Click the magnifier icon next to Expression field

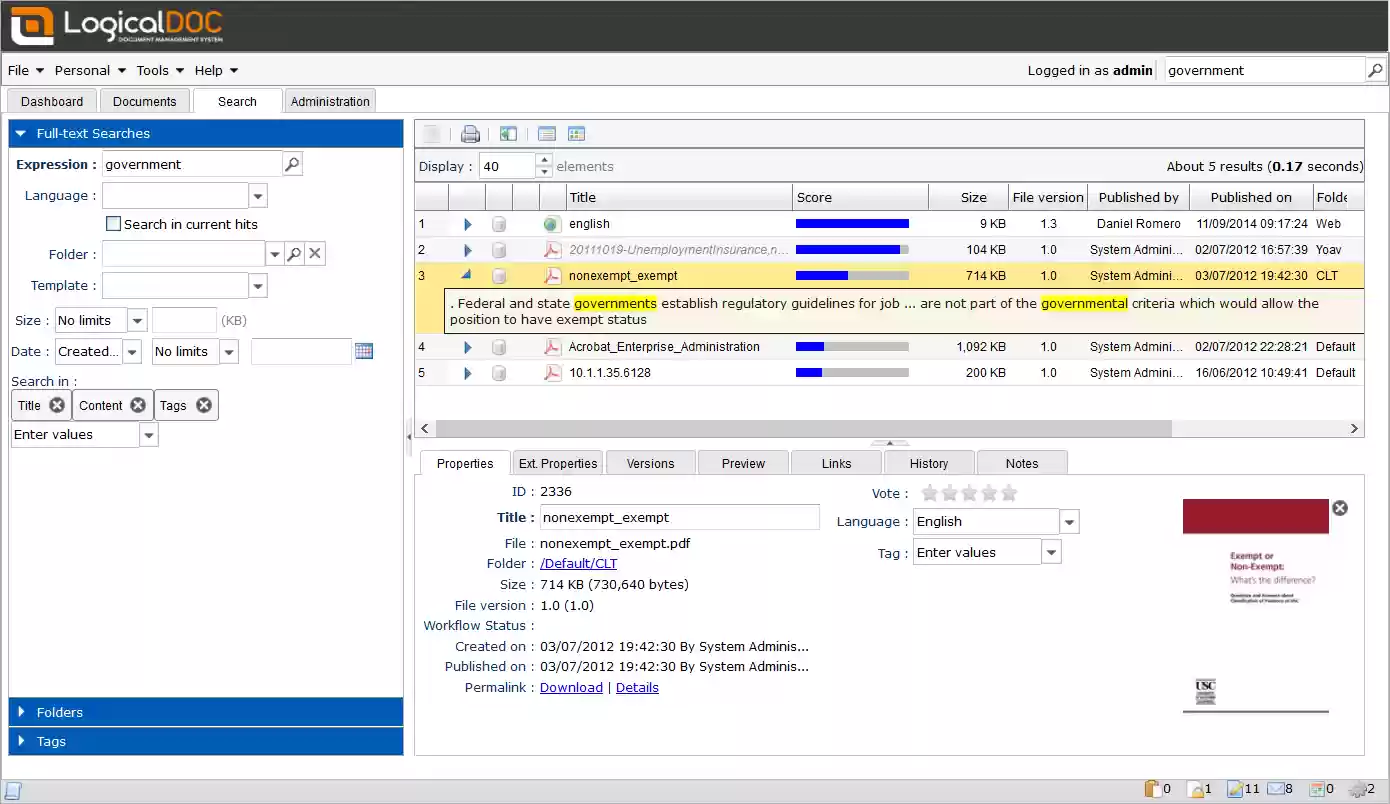point(291,163)
